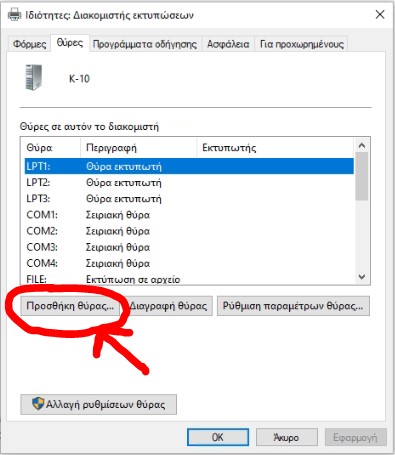Click the scroll down arrow in ports list
The image size is (395, 455).
(x=362, y=277)
